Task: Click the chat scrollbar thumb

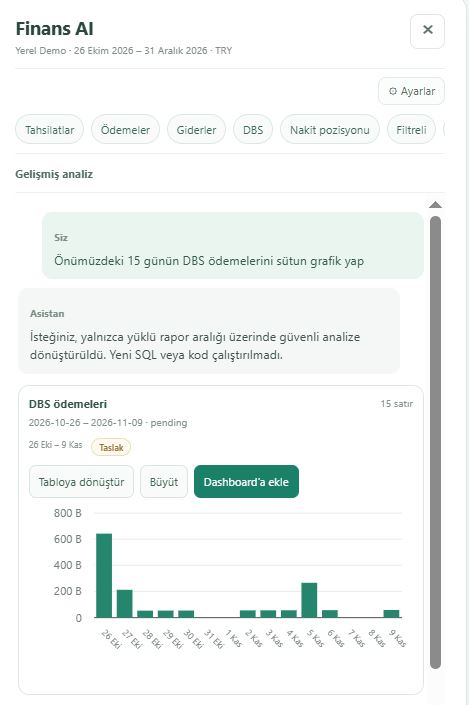Action: [x=435, y=443]
